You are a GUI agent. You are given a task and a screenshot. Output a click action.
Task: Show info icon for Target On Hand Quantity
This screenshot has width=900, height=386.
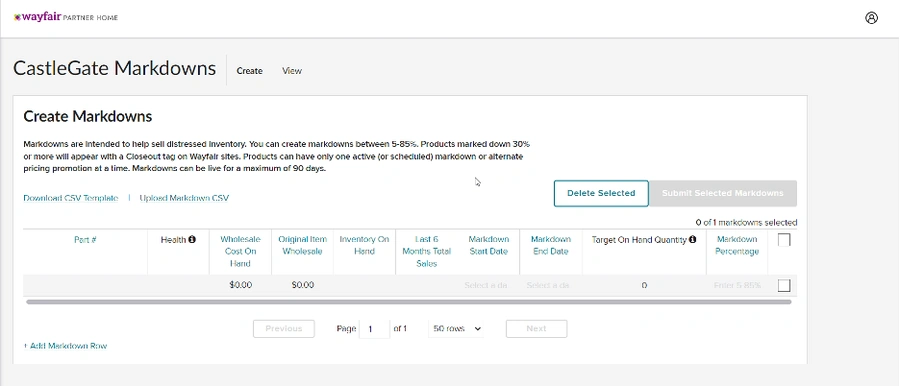(x=693, y=240)
